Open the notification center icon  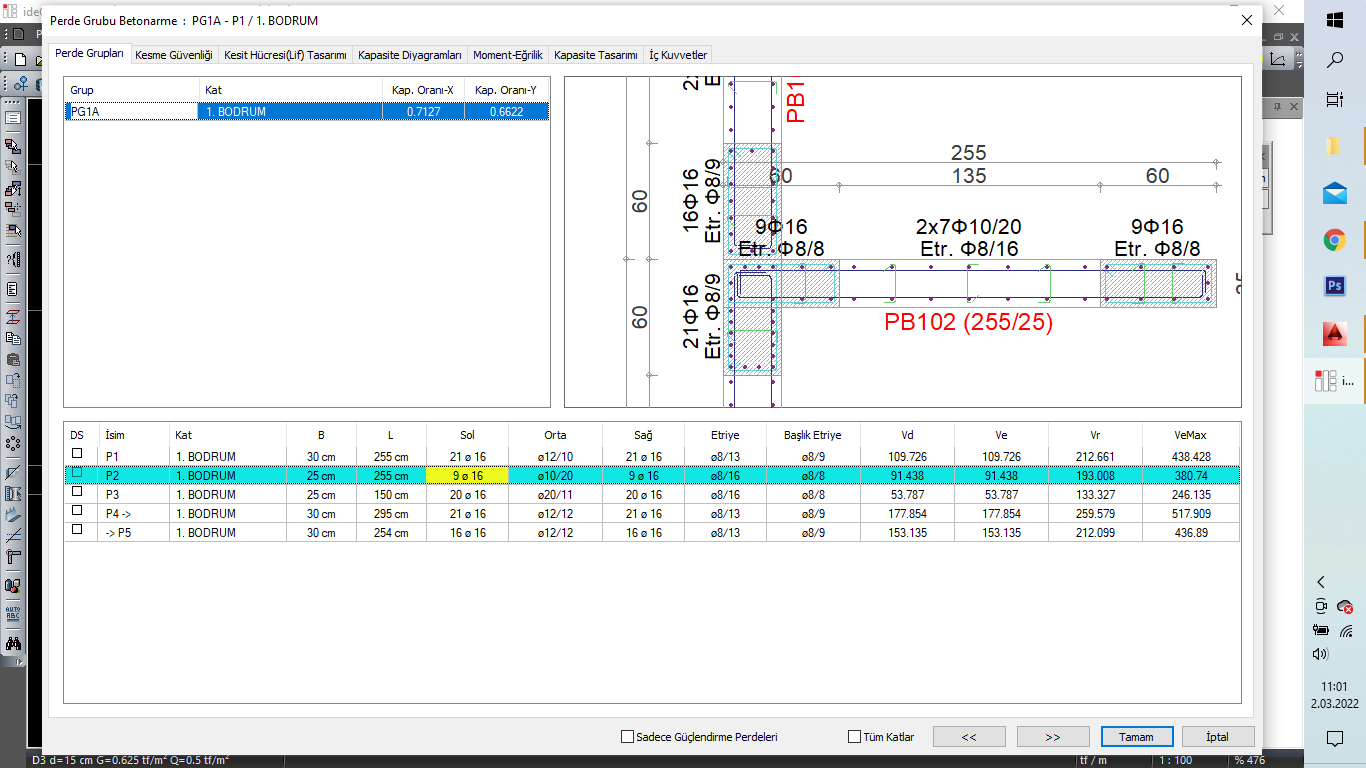coord(1334,739)
